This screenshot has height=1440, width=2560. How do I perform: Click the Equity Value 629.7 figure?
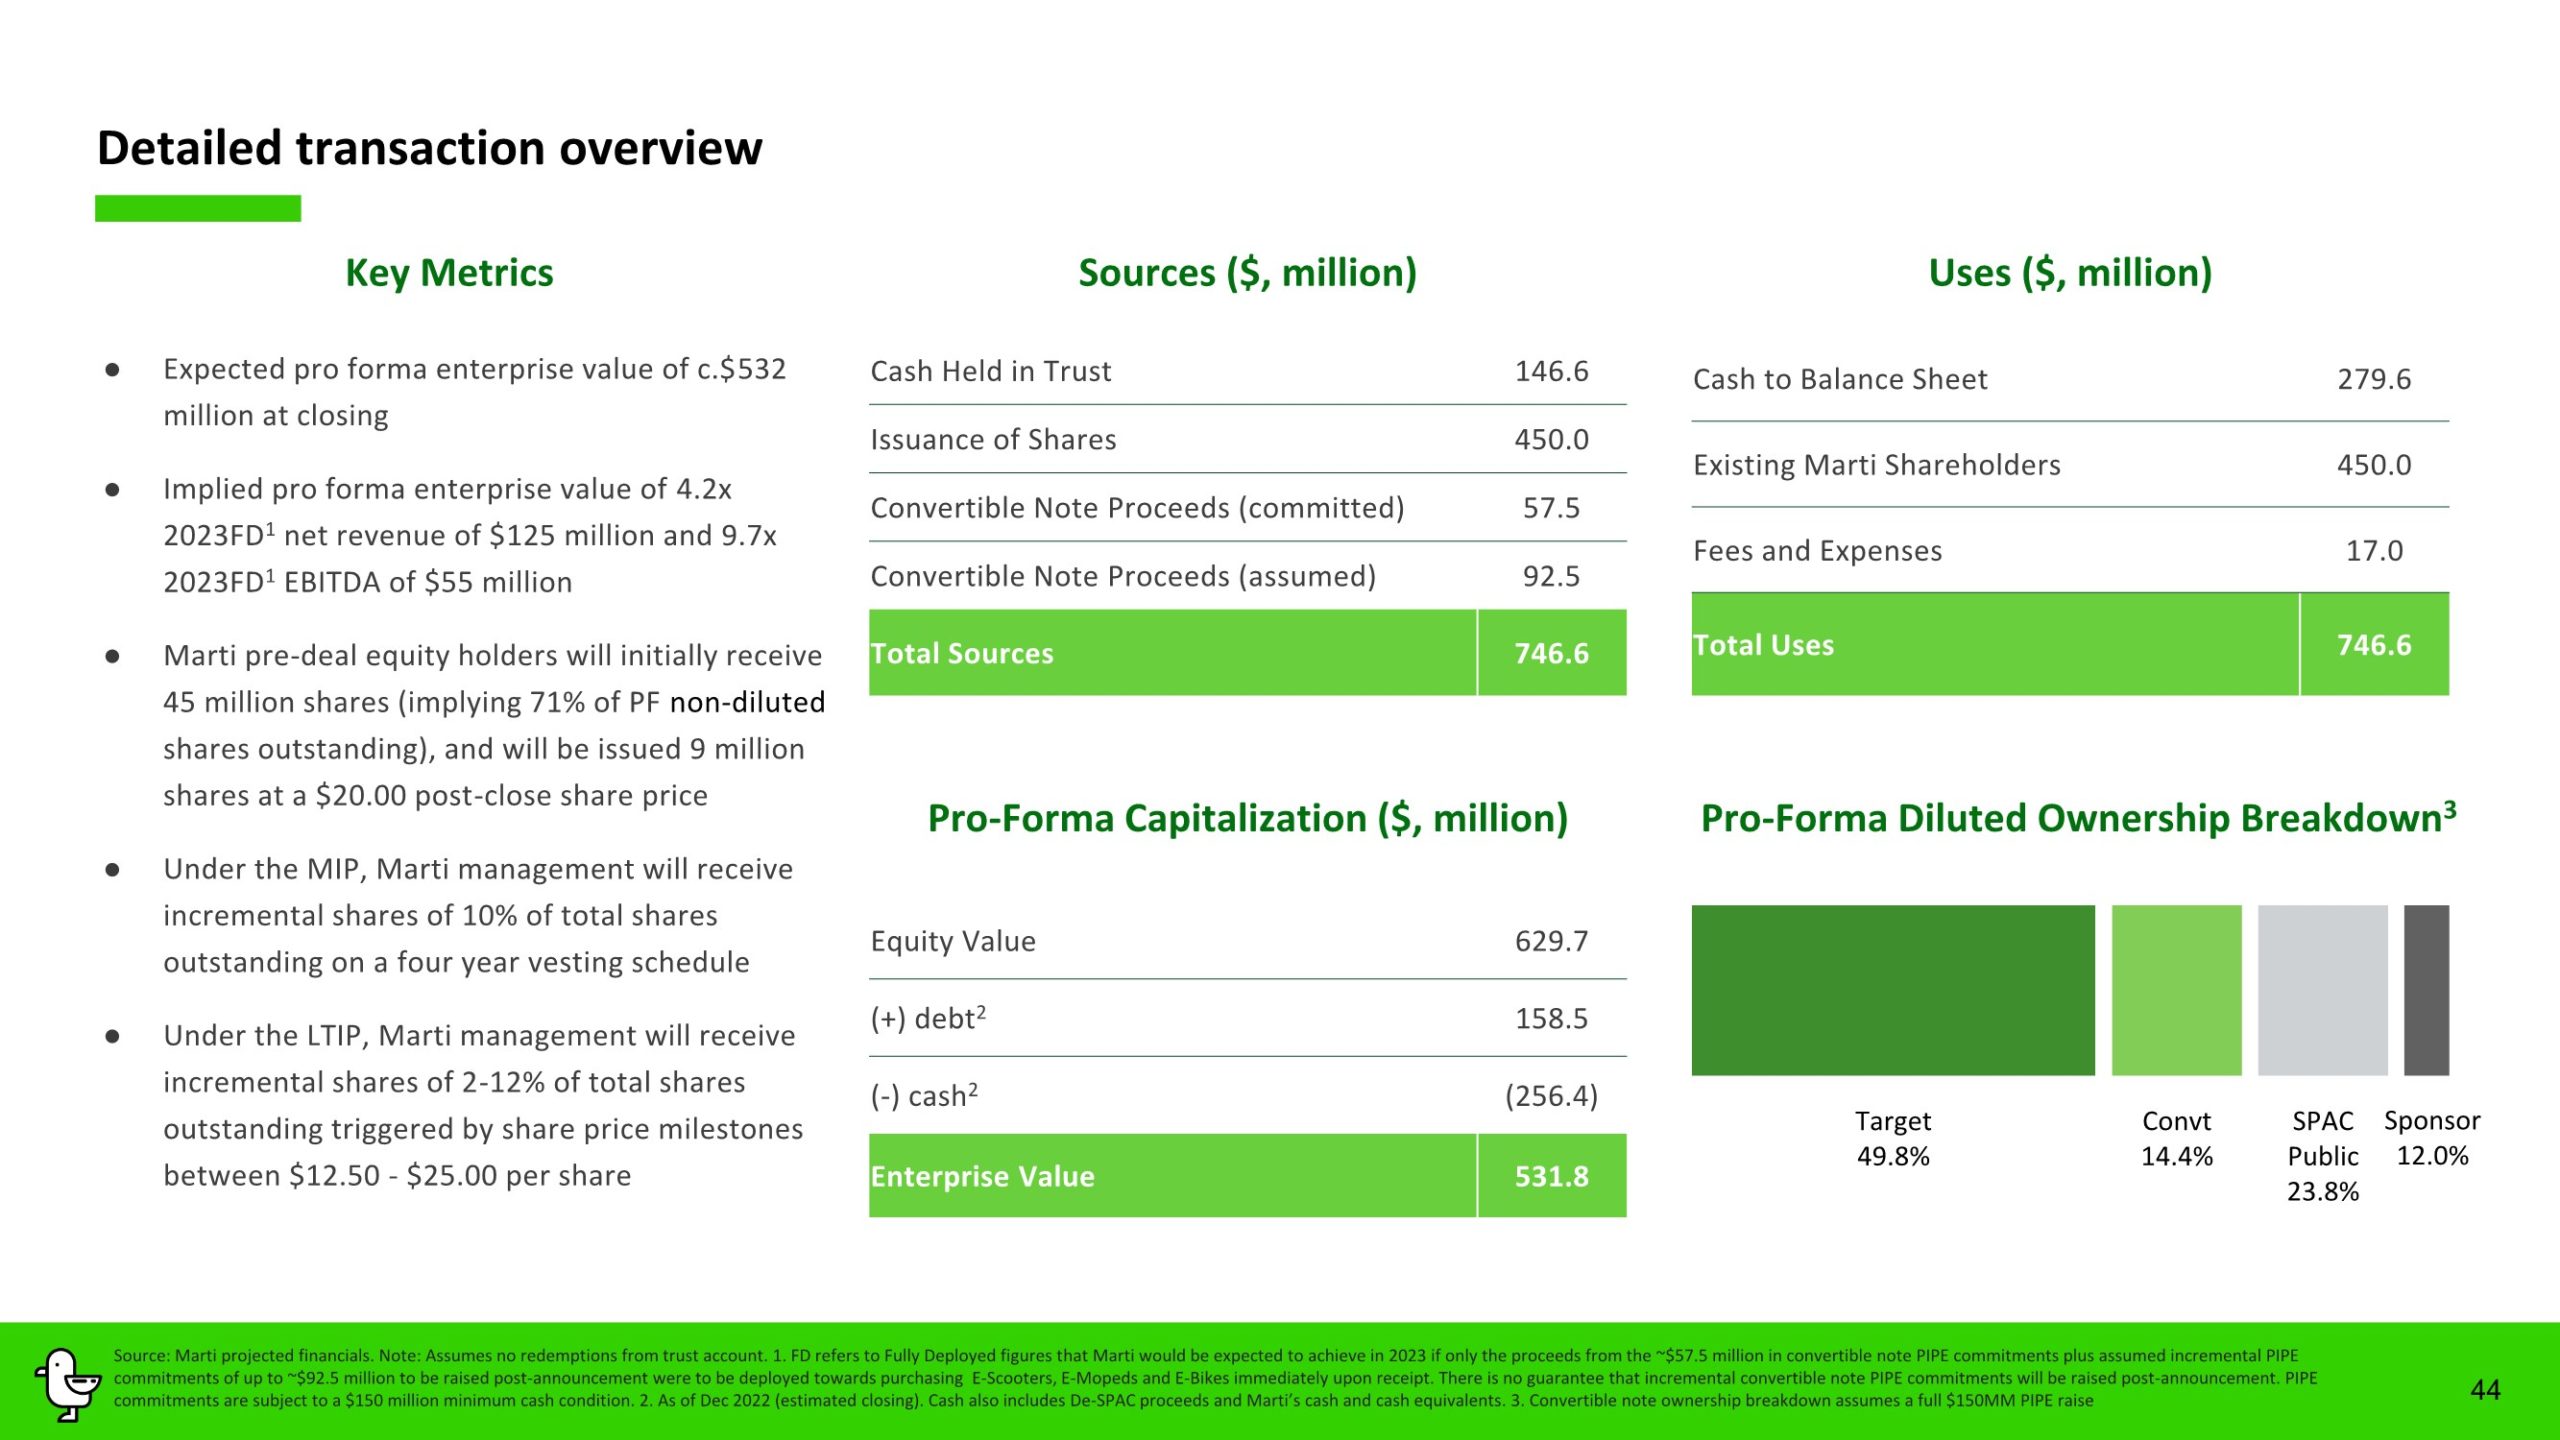point(1551,941)
